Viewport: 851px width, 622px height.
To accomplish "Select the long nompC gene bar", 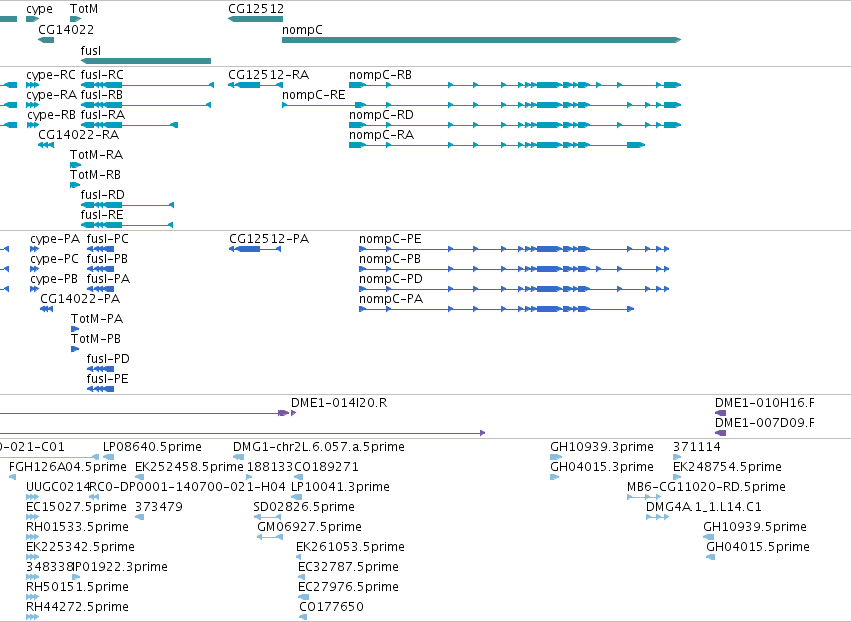I will click(x=481, y=40).
